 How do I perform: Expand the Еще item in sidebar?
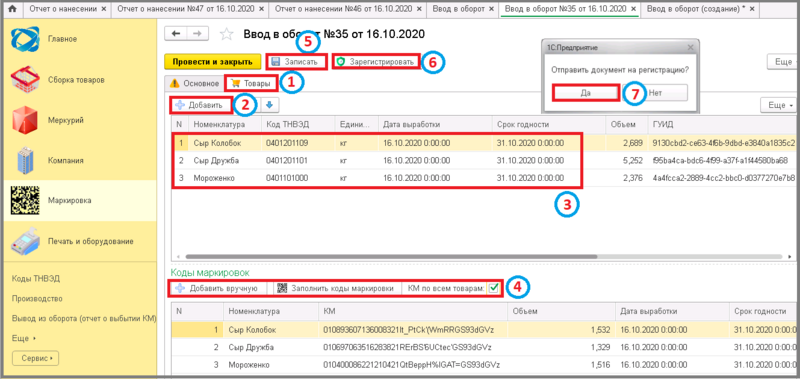[x=24, y=338]
